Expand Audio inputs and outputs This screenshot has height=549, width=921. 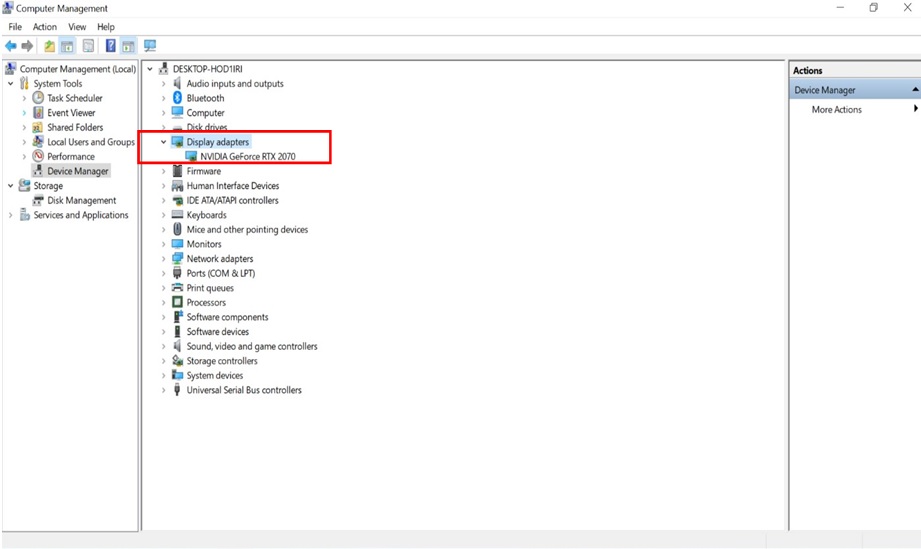(164, 83)
